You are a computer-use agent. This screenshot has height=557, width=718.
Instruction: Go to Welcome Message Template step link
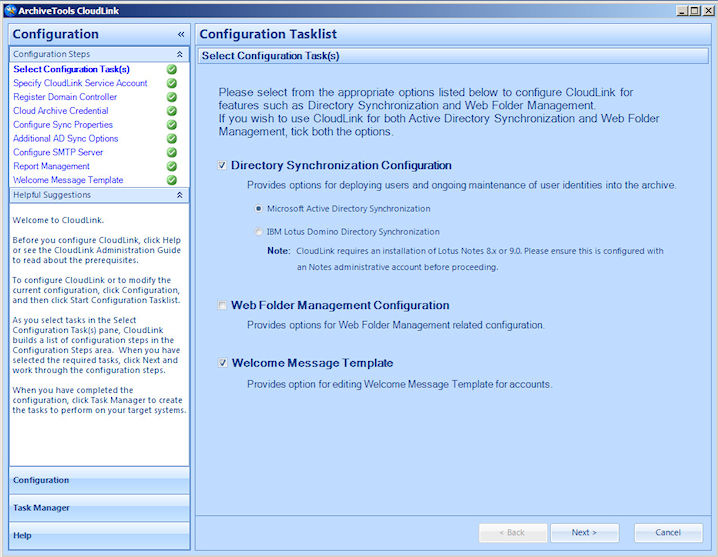tap(68, 180)
